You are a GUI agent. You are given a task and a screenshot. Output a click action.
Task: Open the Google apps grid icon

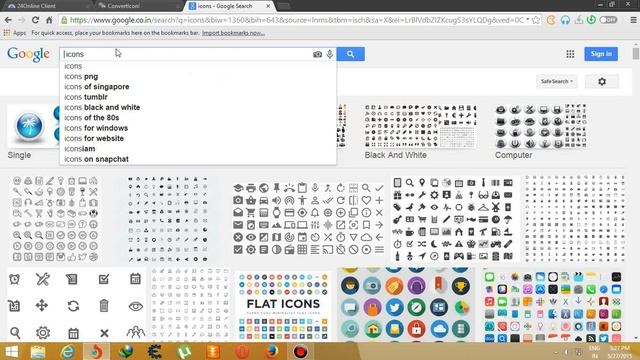(570, 54)
